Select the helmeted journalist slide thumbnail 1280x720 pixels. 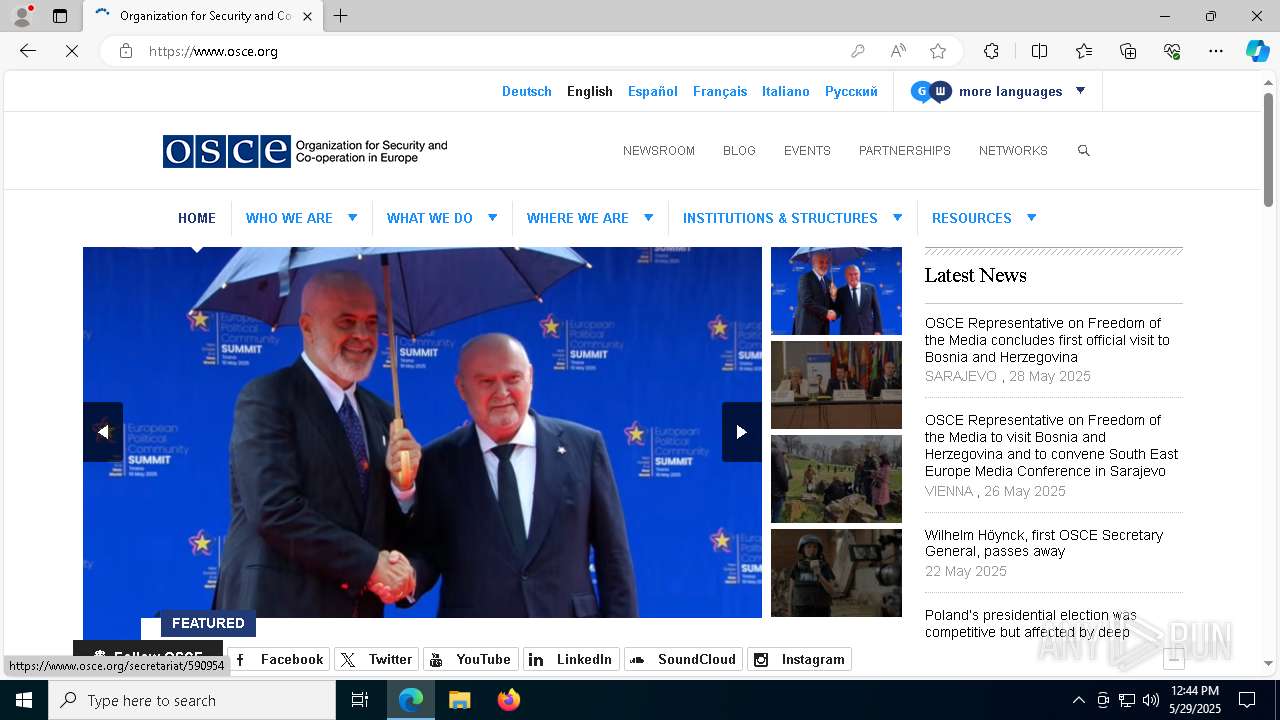click(x=836, y=573)
